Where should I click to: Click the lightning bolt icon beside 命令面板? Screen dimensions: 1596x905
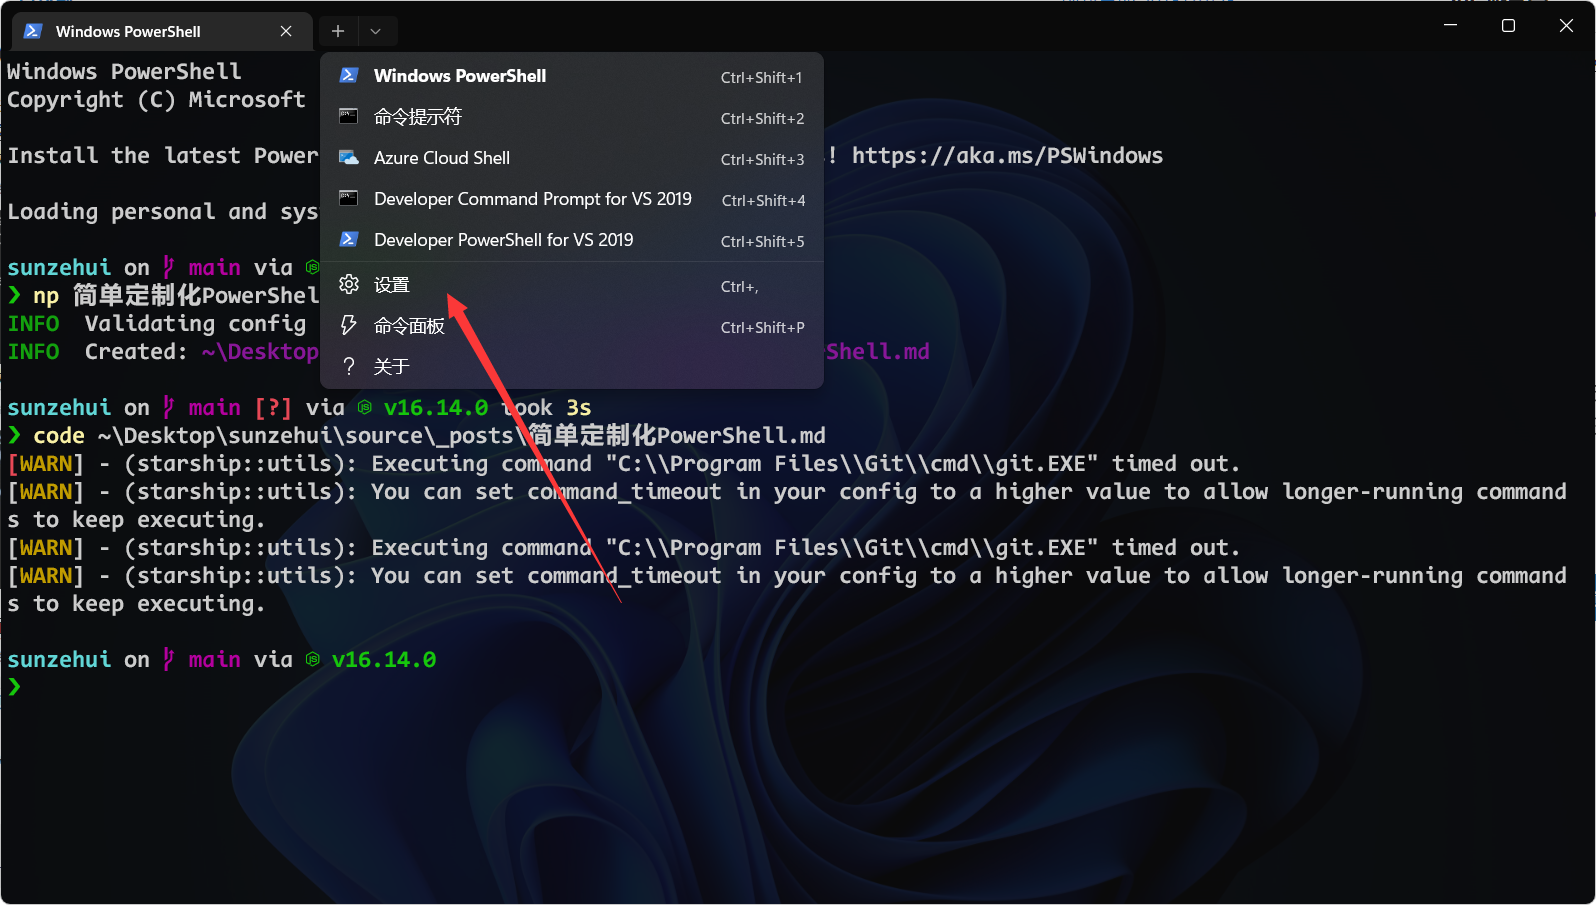tap(349, 325)
